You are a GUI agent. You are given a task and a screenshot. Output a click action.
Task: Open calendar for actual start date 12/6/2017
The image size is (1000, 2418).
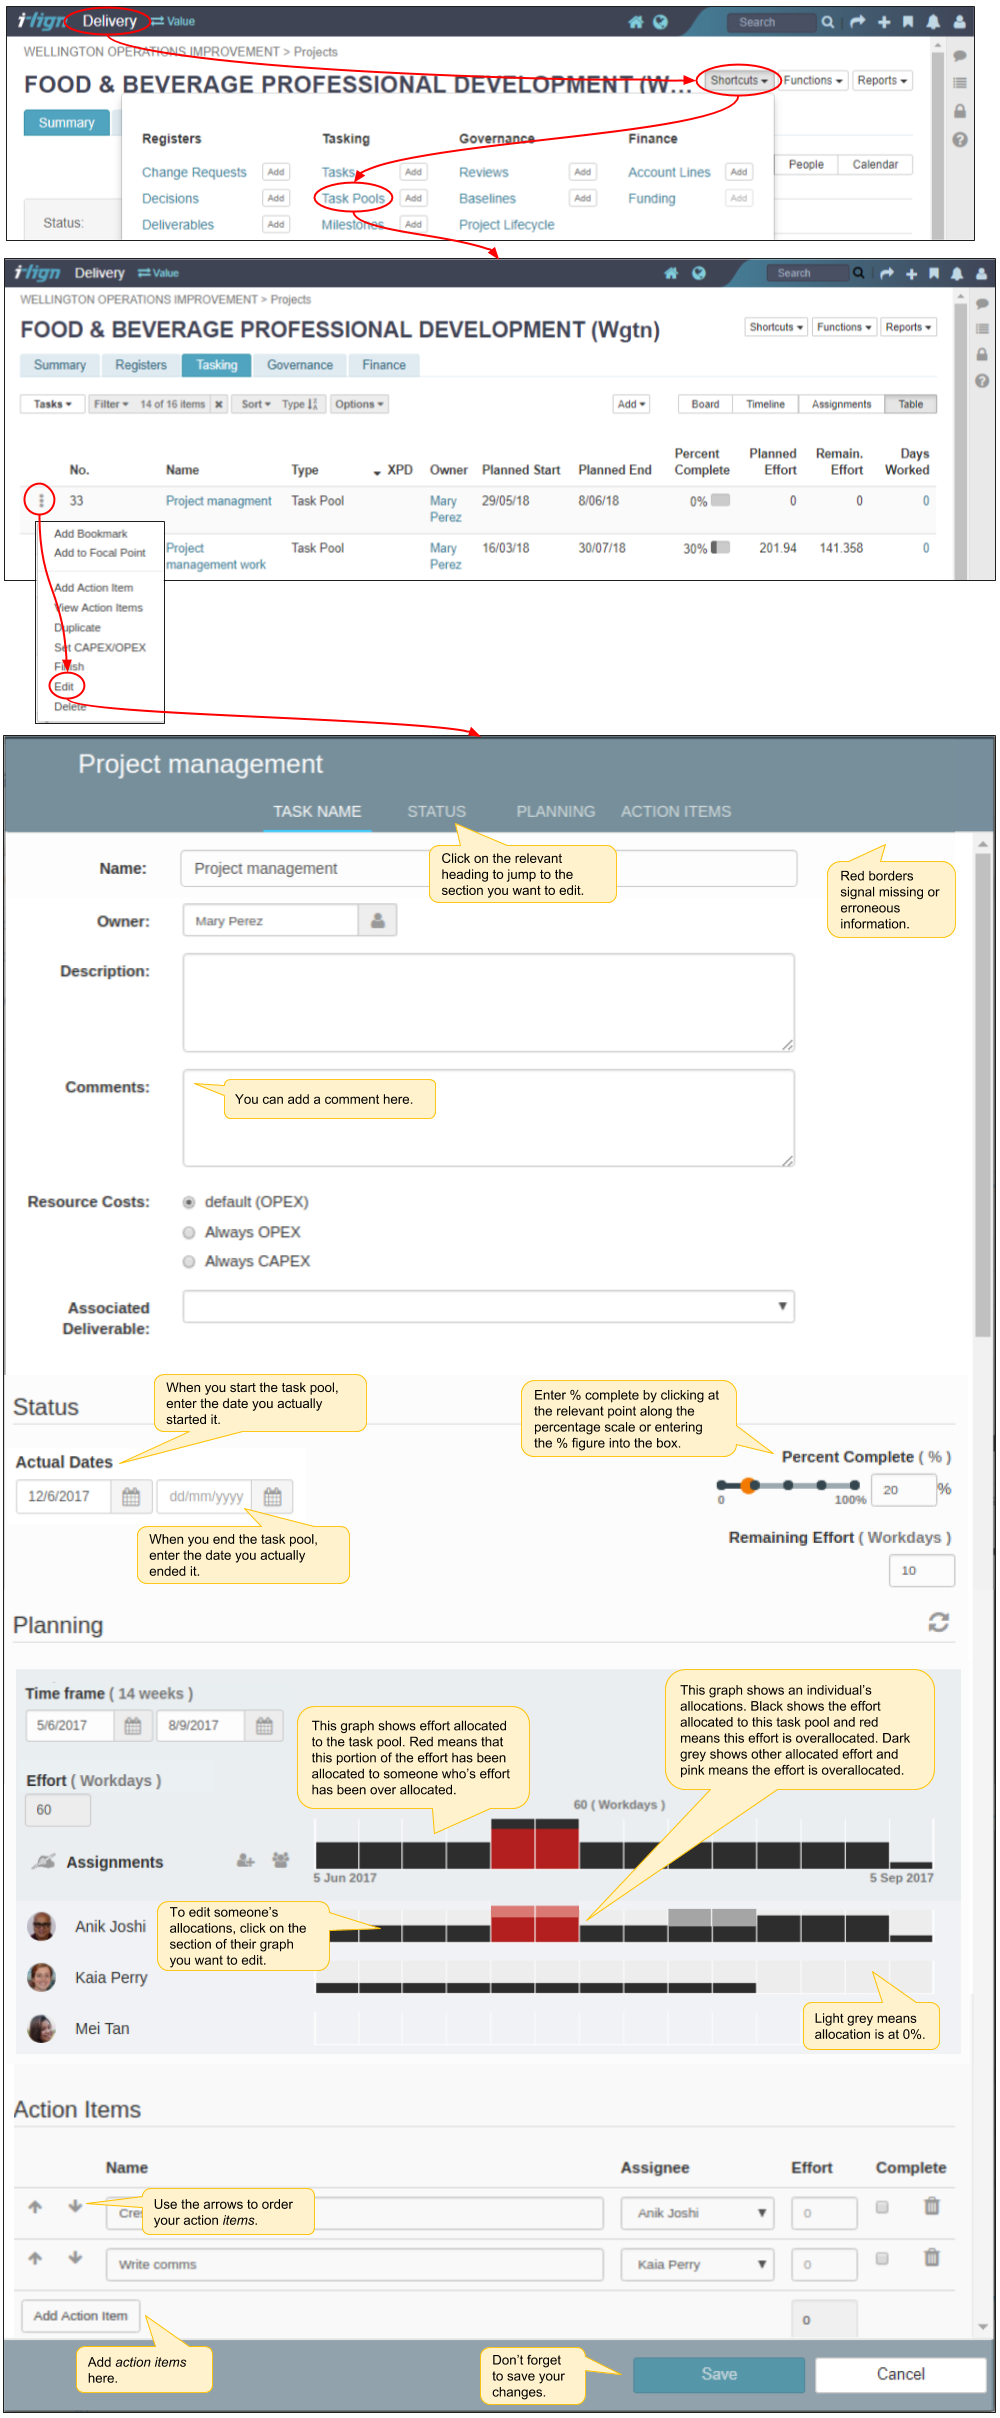point(131,1496)
